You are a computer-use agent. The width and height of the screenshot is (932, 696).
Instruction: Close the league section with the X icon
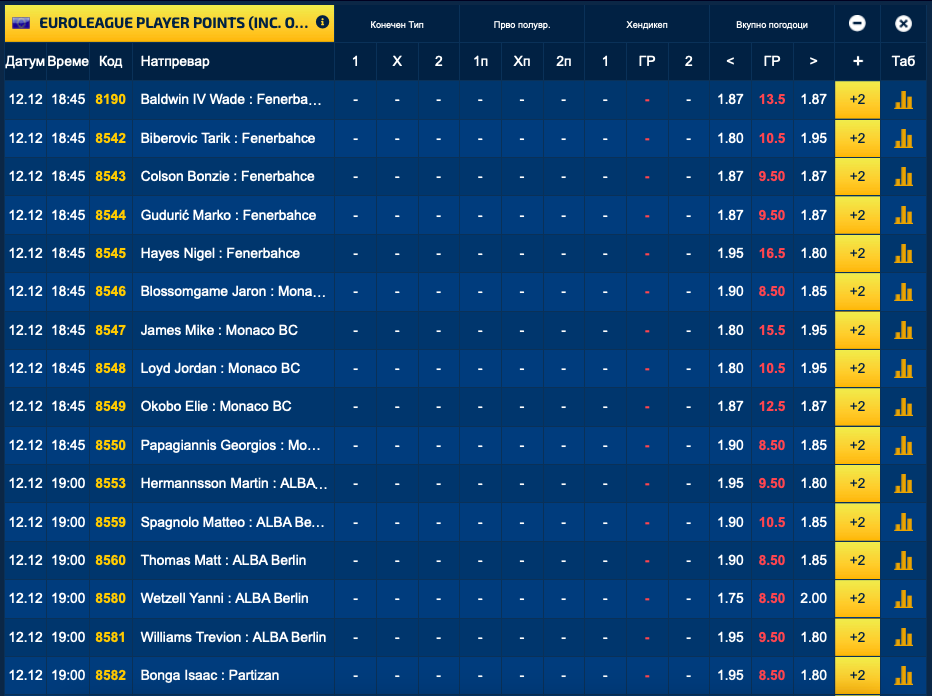[x=903, y=23]
